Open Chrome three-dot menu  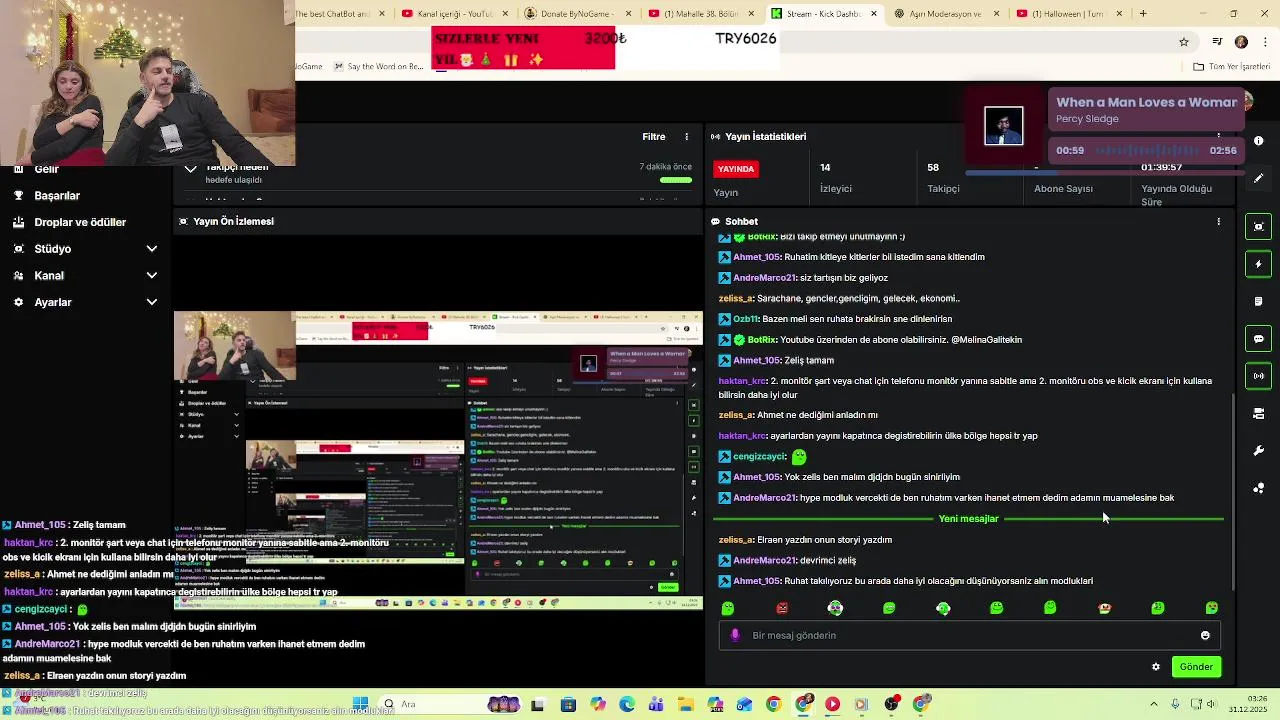[1265, 42]
